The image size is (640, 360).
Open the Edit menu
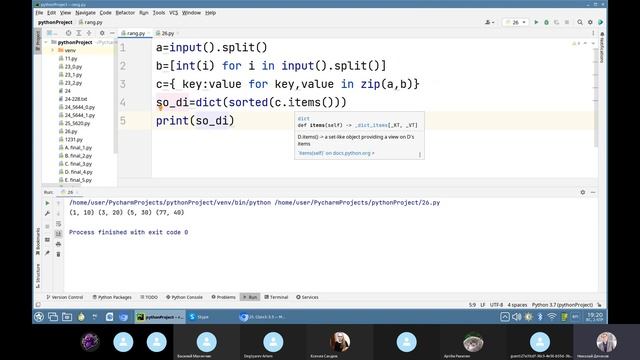(x=51, y=13)
